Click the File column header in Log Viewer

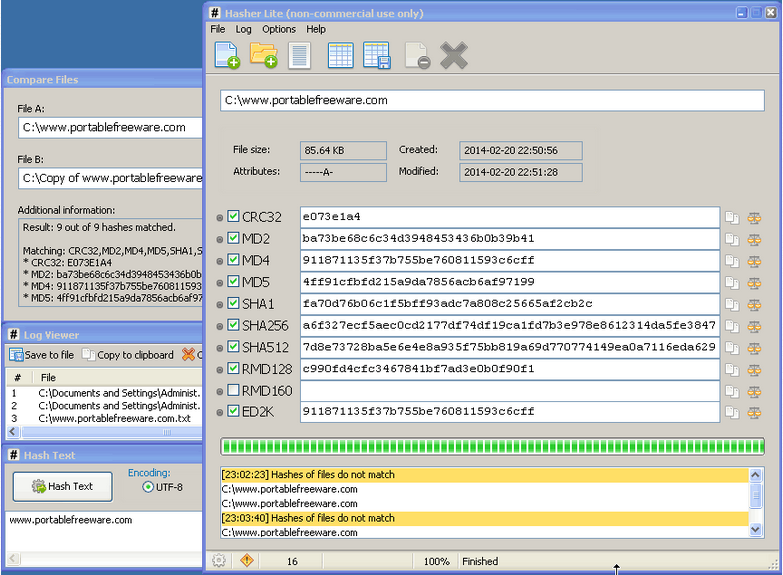tap(118, 378)
